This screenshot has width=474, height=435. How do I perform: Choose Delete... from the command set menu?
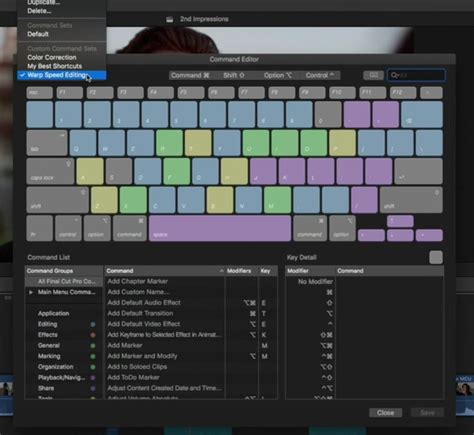(39, 11)
